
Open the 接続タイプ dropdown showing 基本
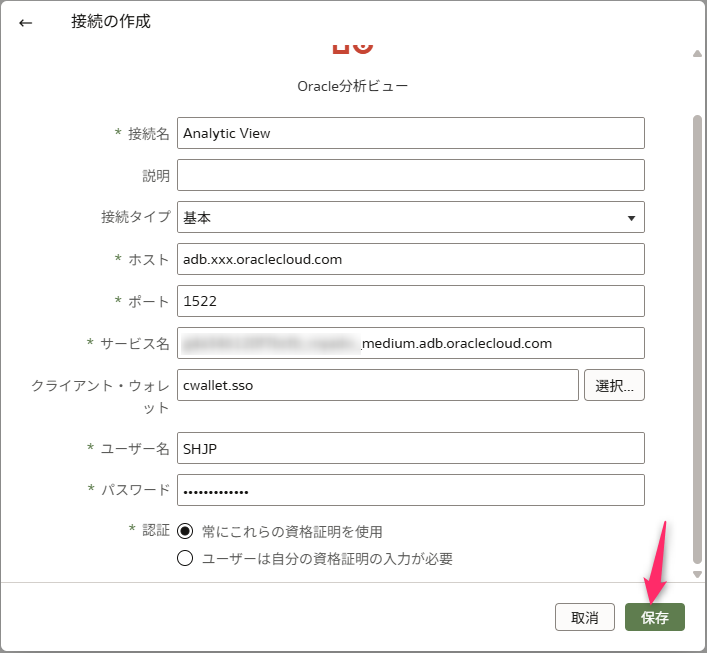coord(411,217)
